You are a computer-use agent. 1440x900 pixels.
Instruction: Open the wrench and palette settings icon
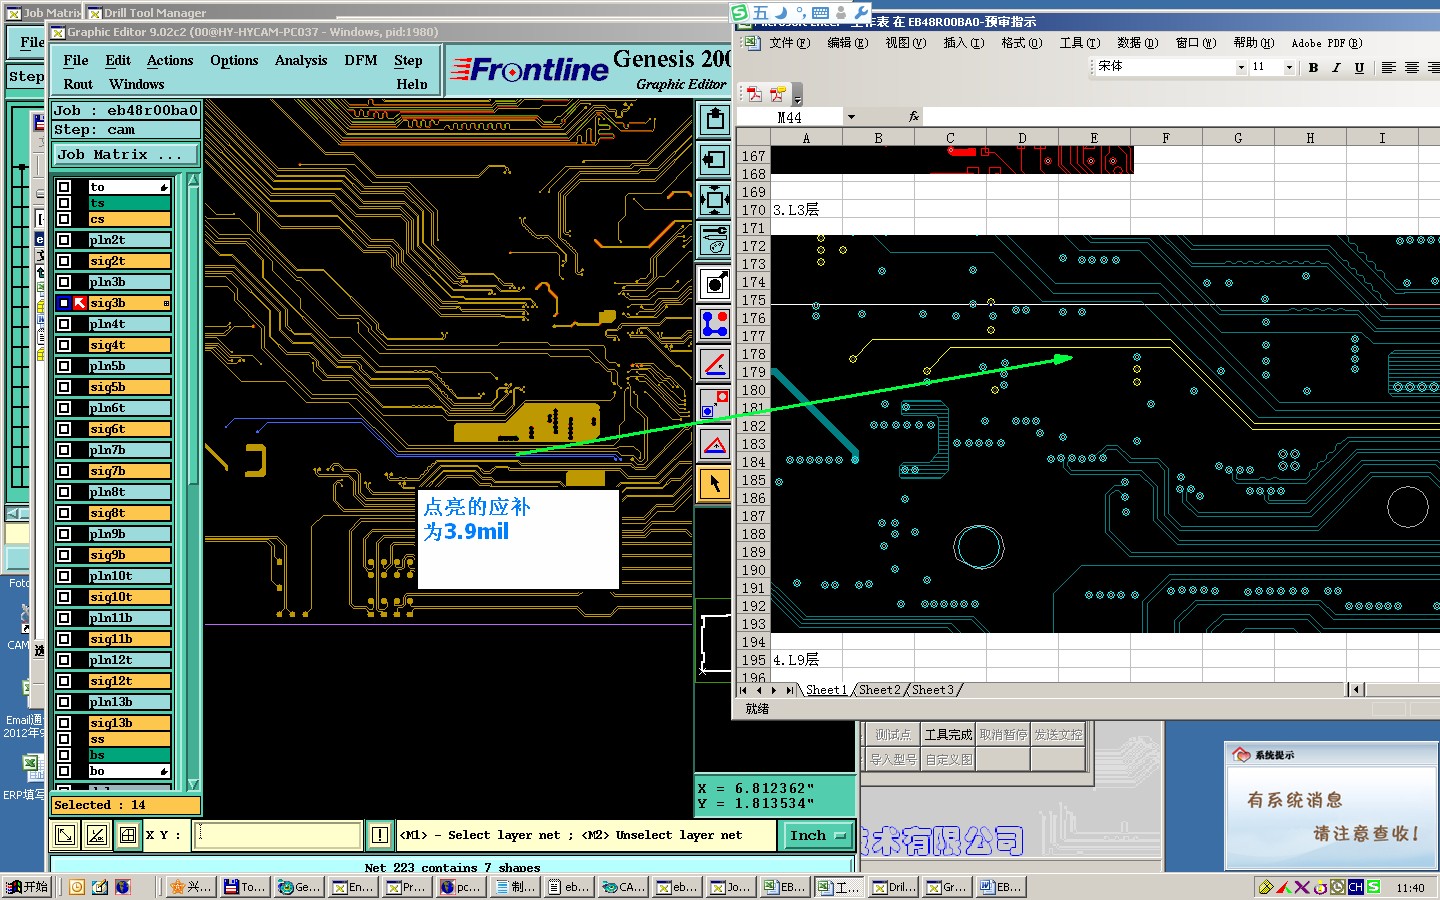click(714, 240)
